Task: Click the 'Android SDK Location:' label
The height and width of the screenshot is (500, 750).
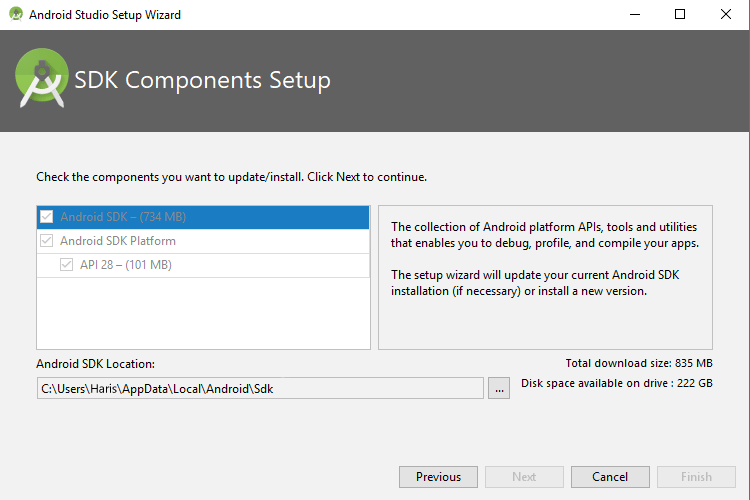Action: point(96,364)
